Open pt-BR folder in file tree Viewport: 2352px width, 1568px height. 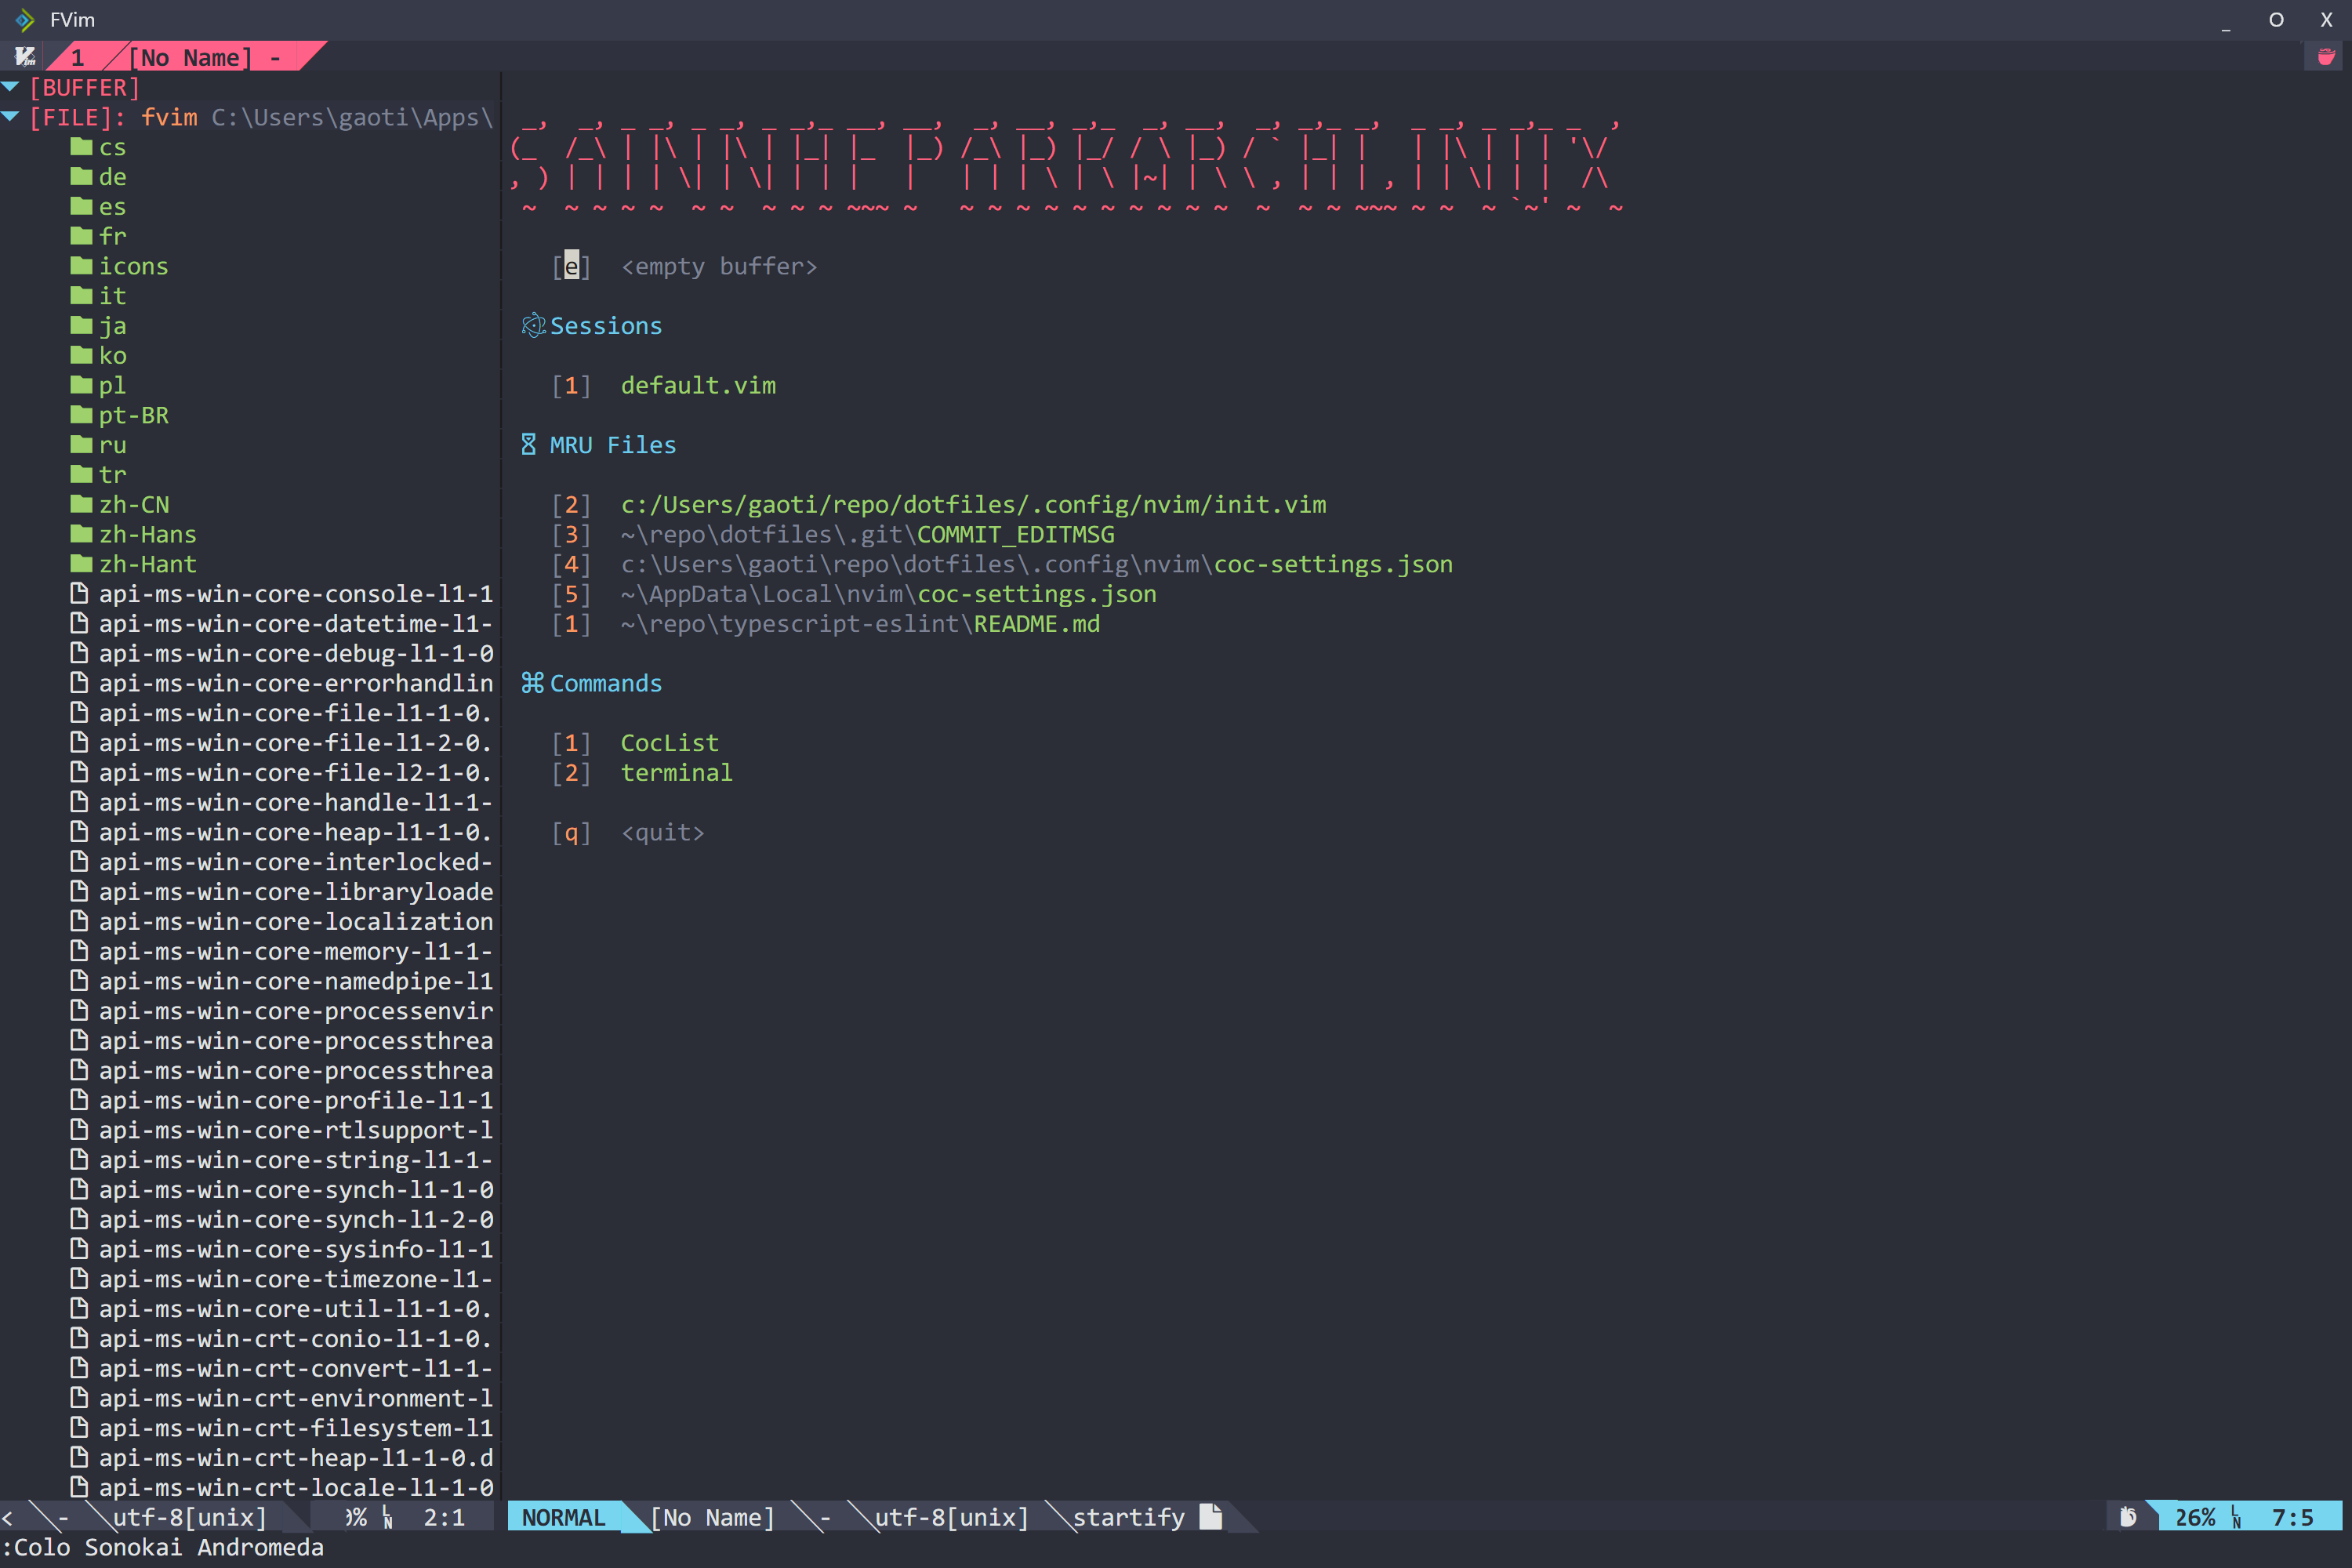pyautogui.click(x=133, y=415)
